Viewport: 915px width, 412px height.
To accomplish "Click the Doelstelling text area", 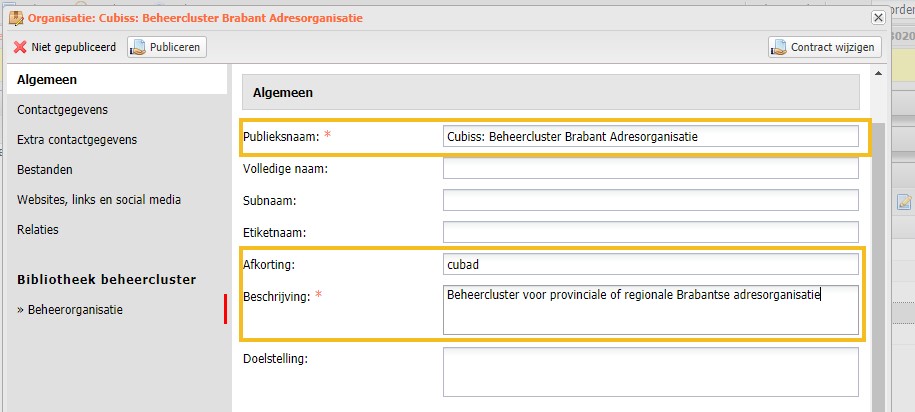I will coord(651,372).
